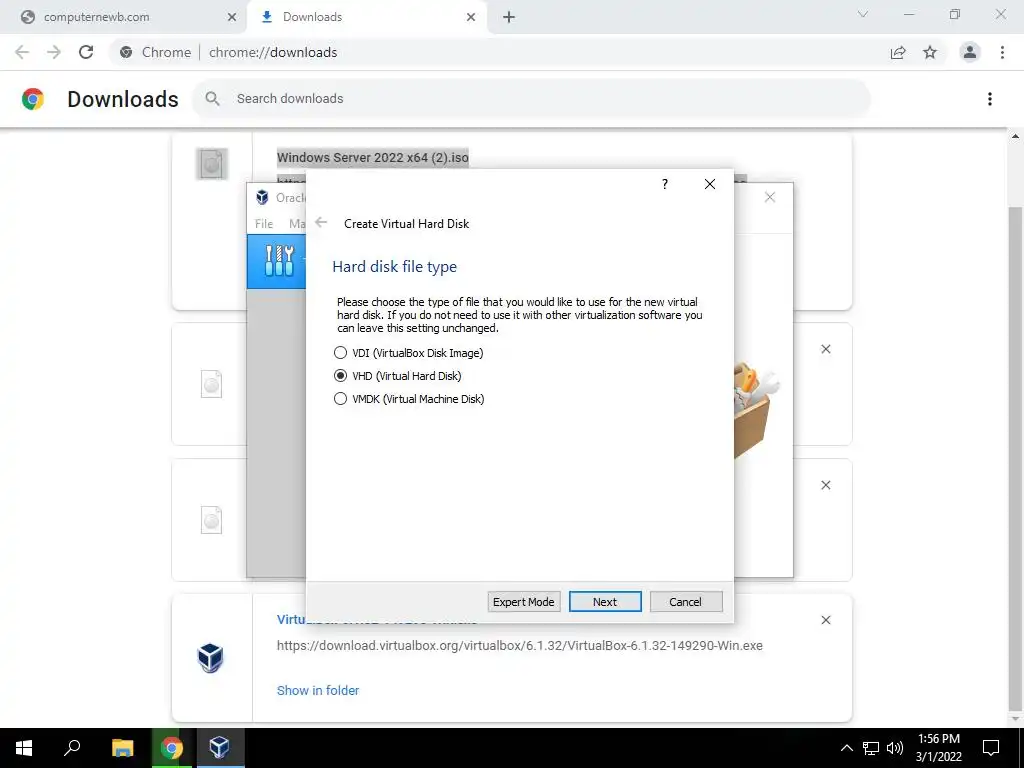Open the Downloads page more actions menu

(990, 99)
